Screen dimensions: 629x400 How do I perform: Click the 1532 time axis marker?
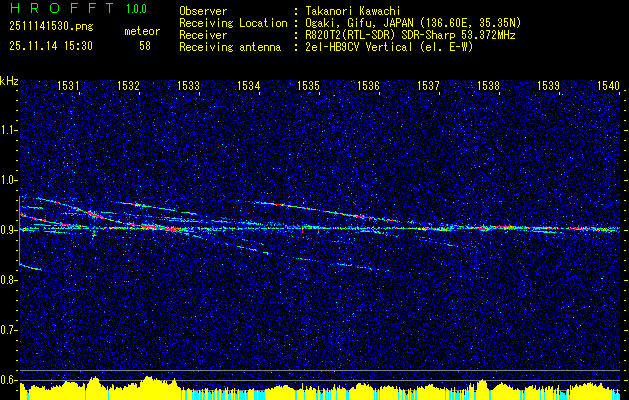click(x=128, y=85)
